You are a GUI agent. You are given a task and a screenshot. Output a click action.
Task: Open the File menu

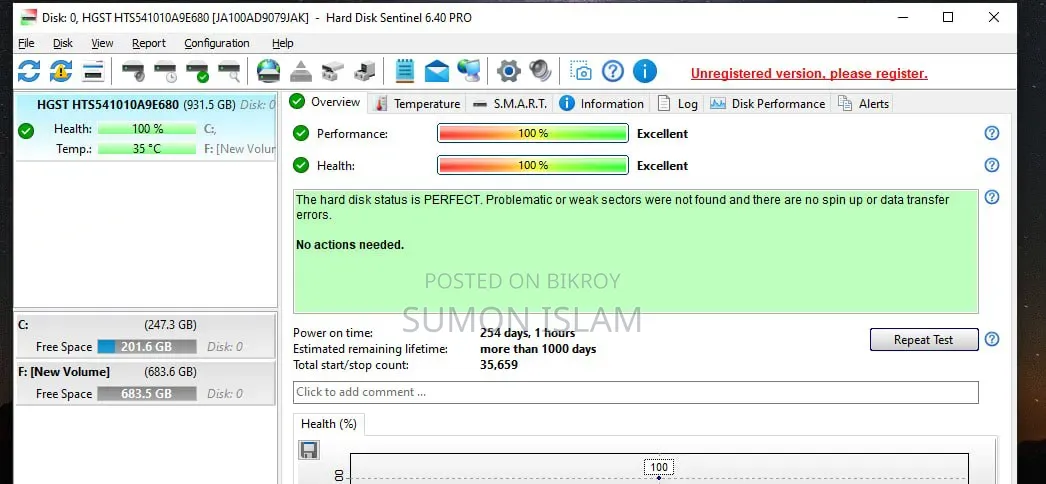(26, 43)
